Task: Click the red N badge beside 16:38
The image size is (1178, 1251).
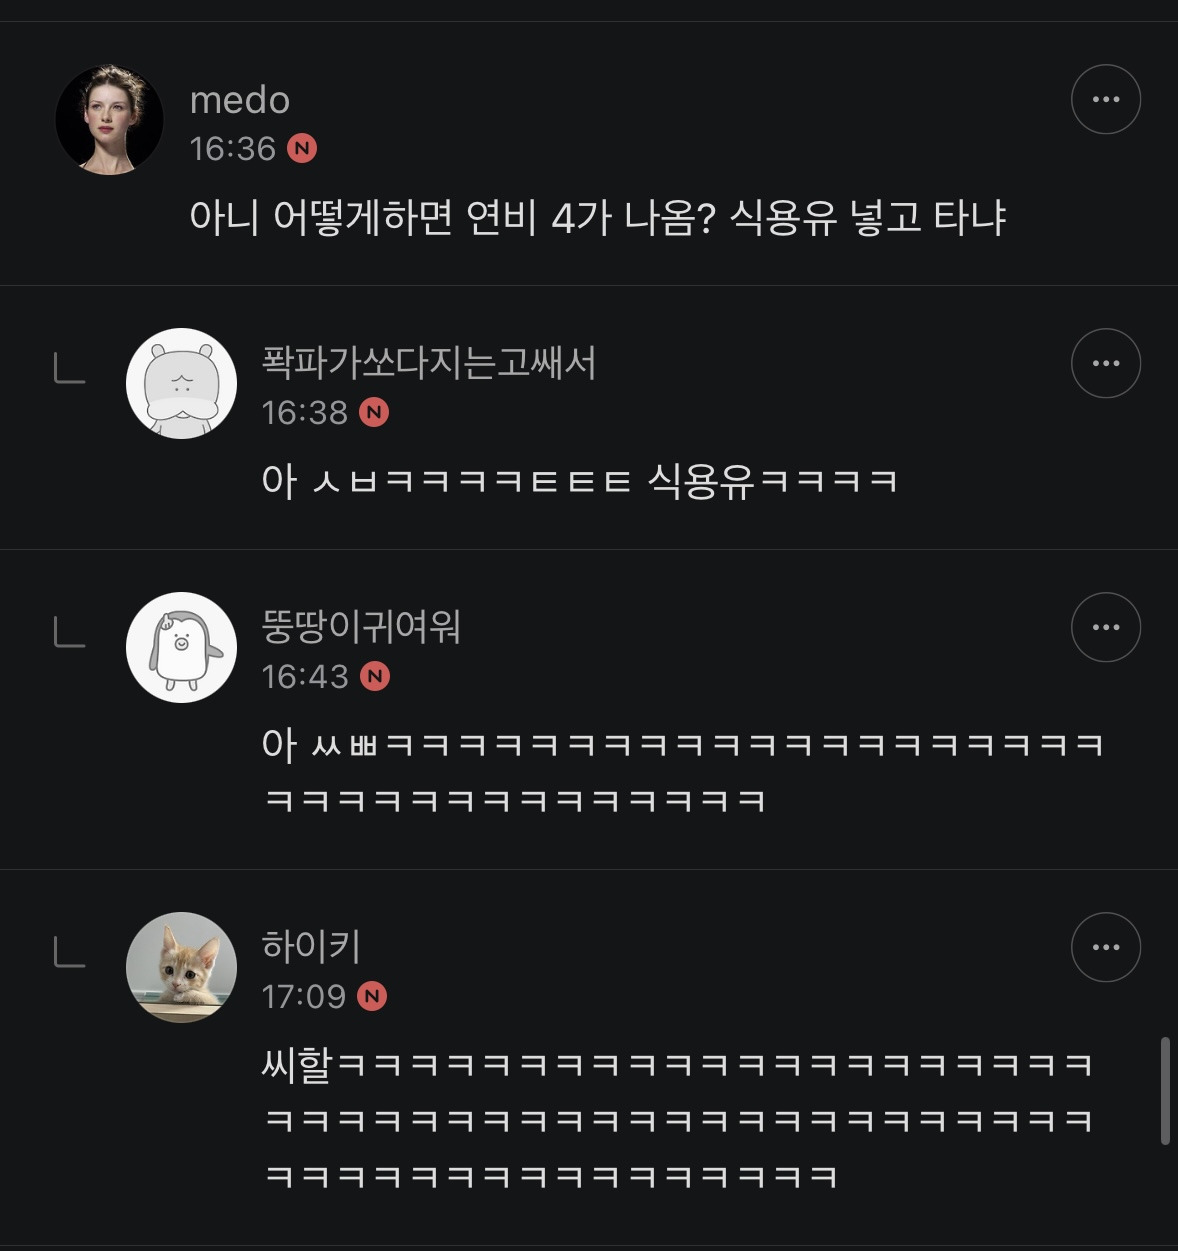Action: [x=374, y=413]
